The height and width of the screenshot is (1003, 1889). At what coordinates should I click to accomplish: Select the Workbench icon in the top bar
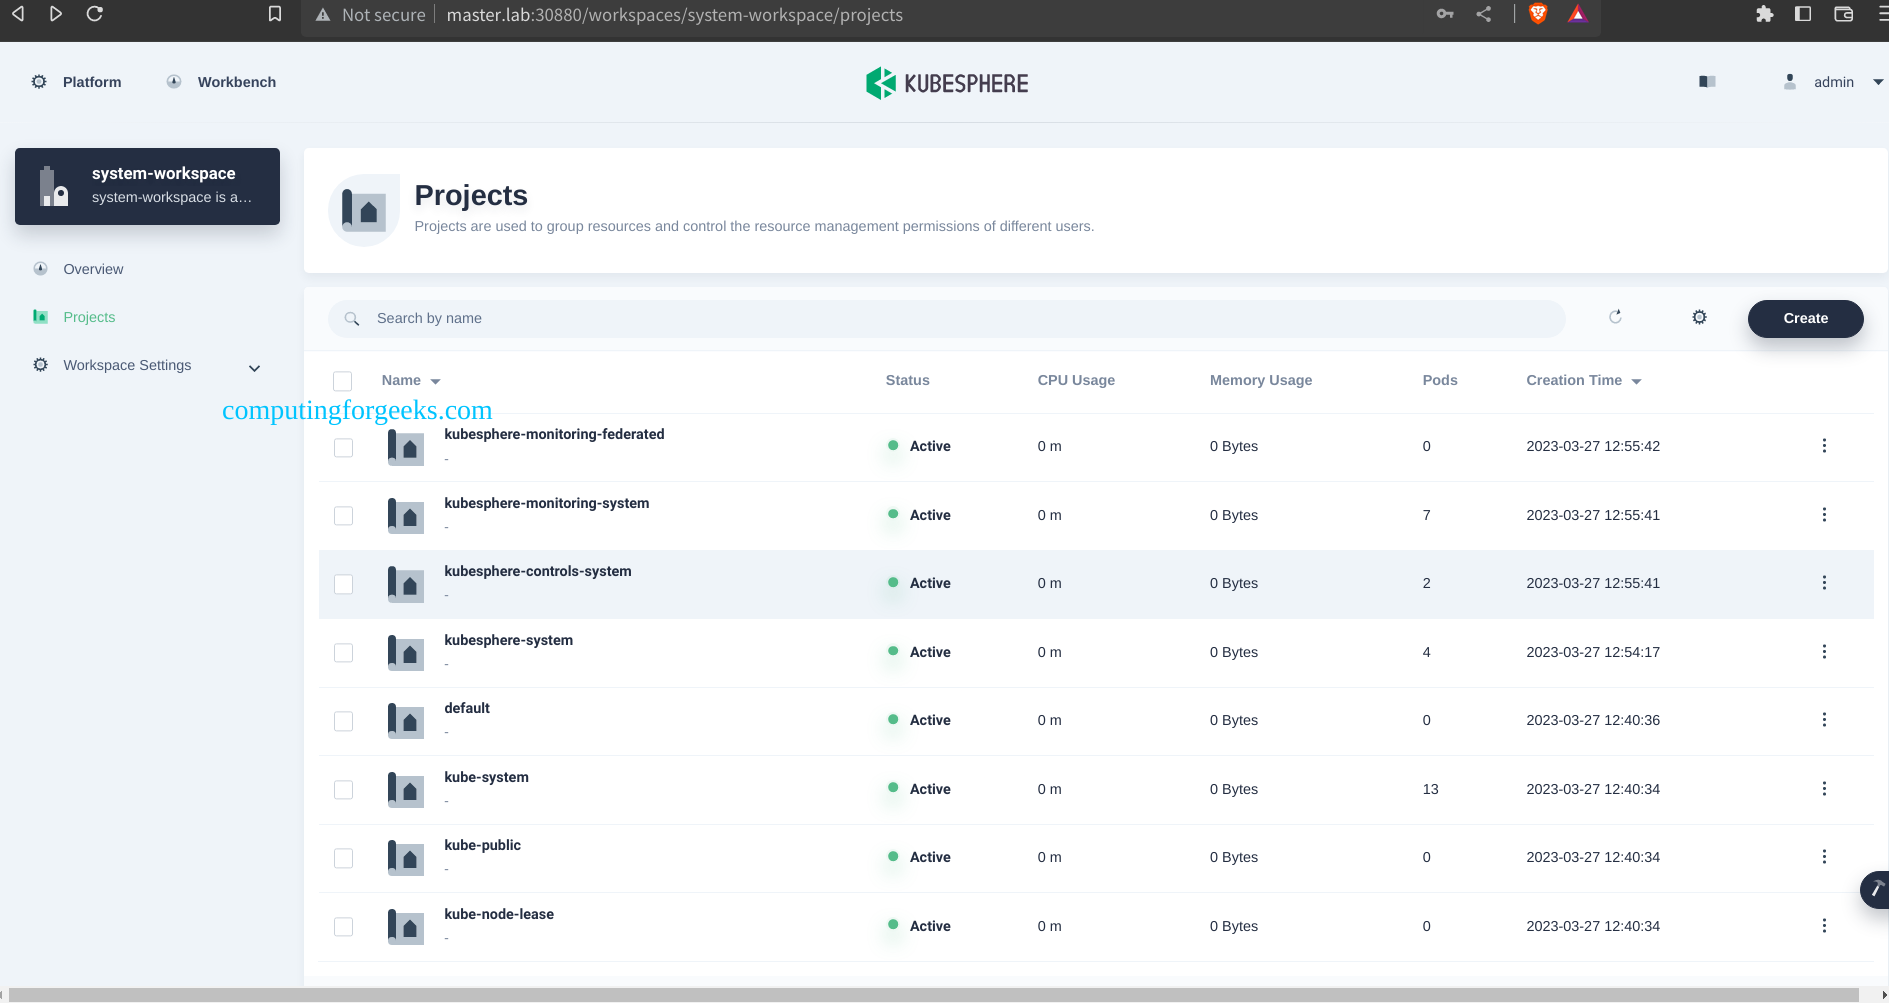click(173, 81)
